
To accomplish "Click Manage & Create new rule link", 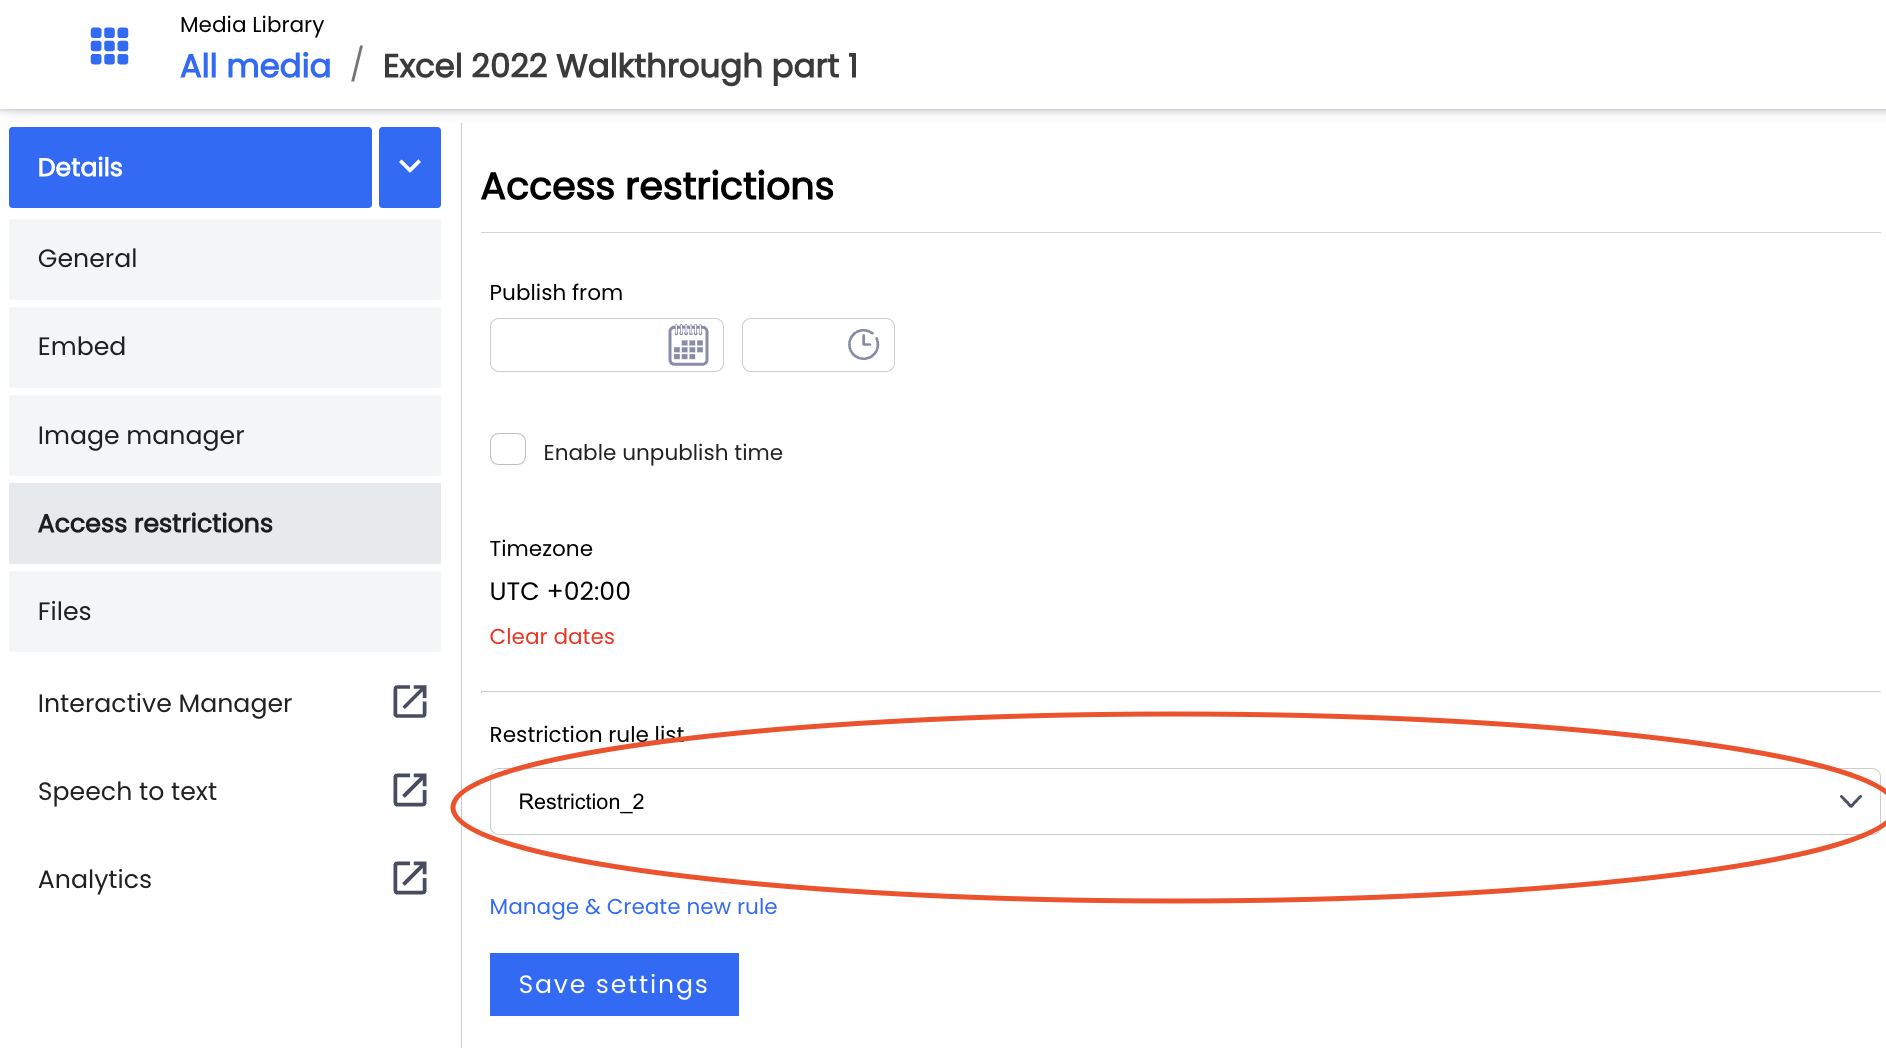I will tap(633, 906).
